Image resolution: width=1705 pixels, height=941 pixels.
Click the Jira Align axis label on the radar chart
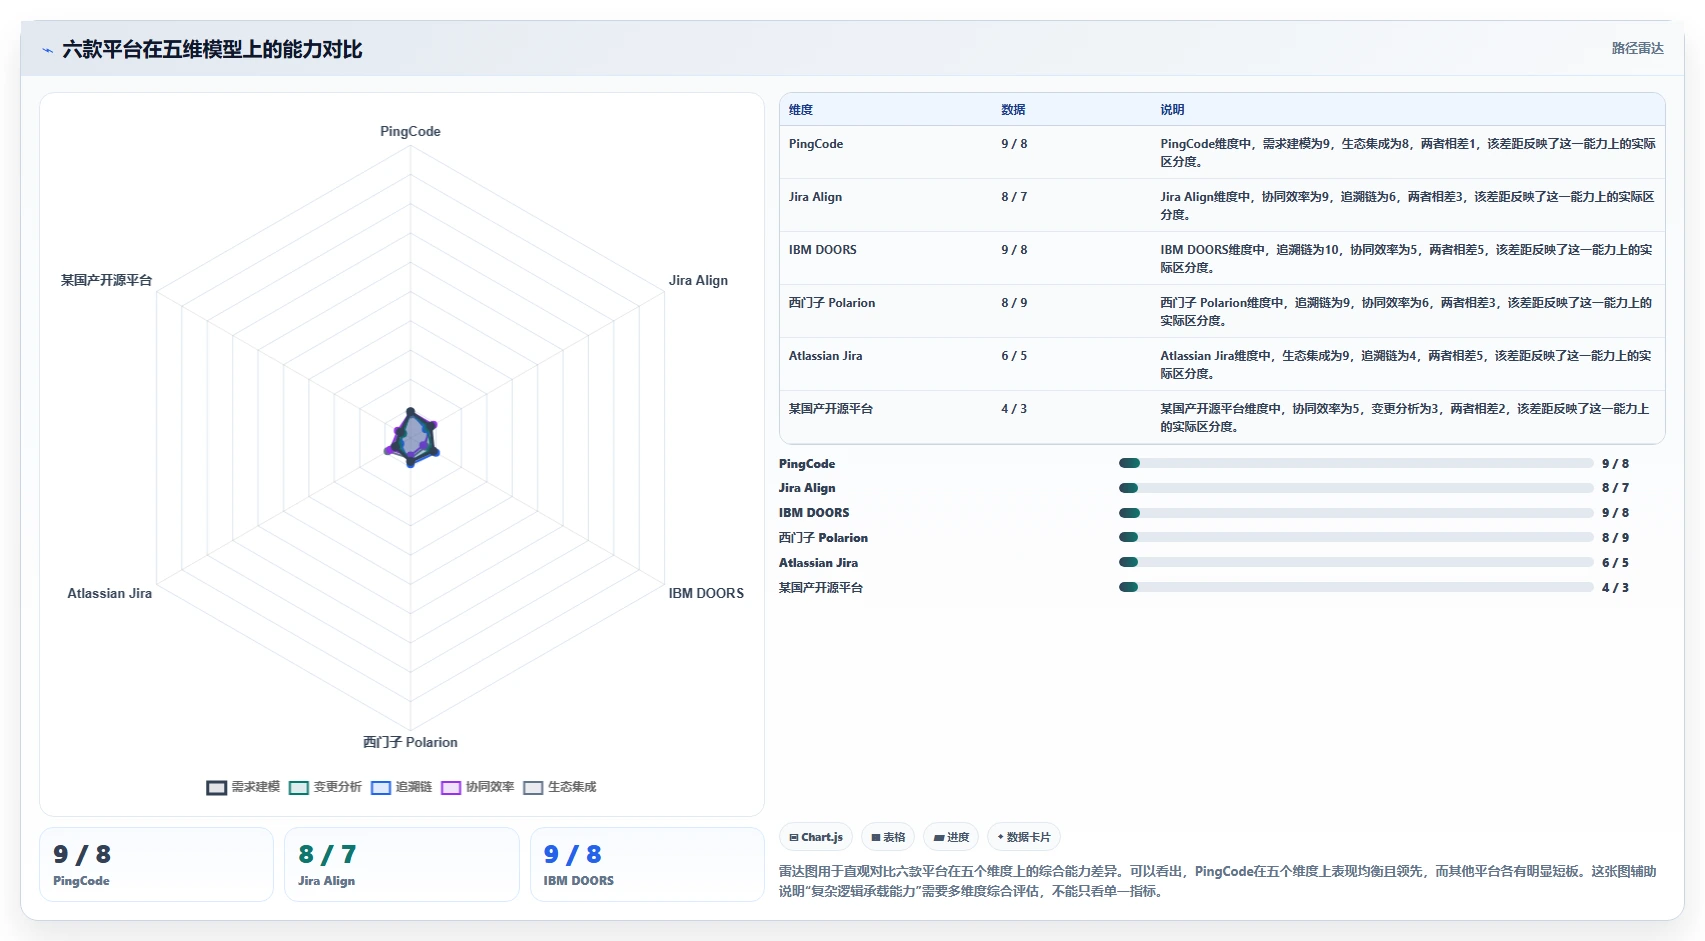click(x=698, y=280)
